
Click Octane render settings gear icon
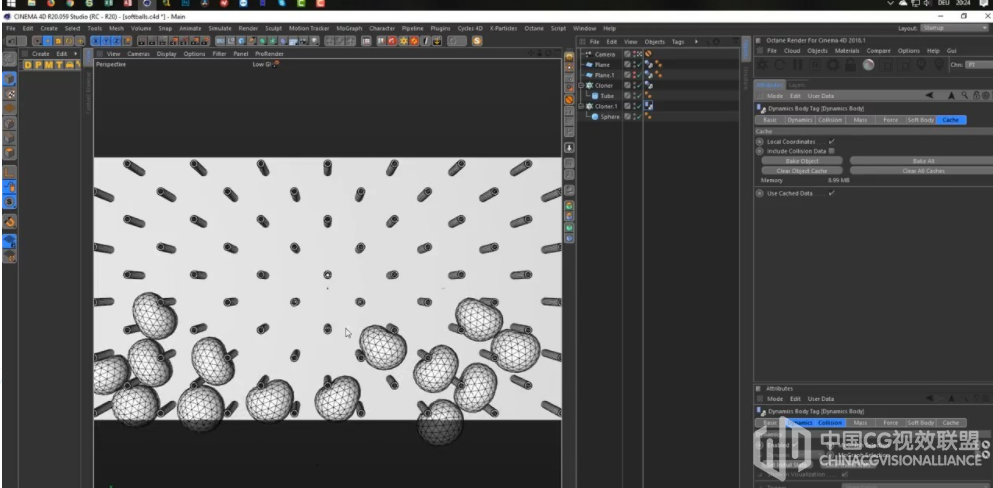coord(833,65)
